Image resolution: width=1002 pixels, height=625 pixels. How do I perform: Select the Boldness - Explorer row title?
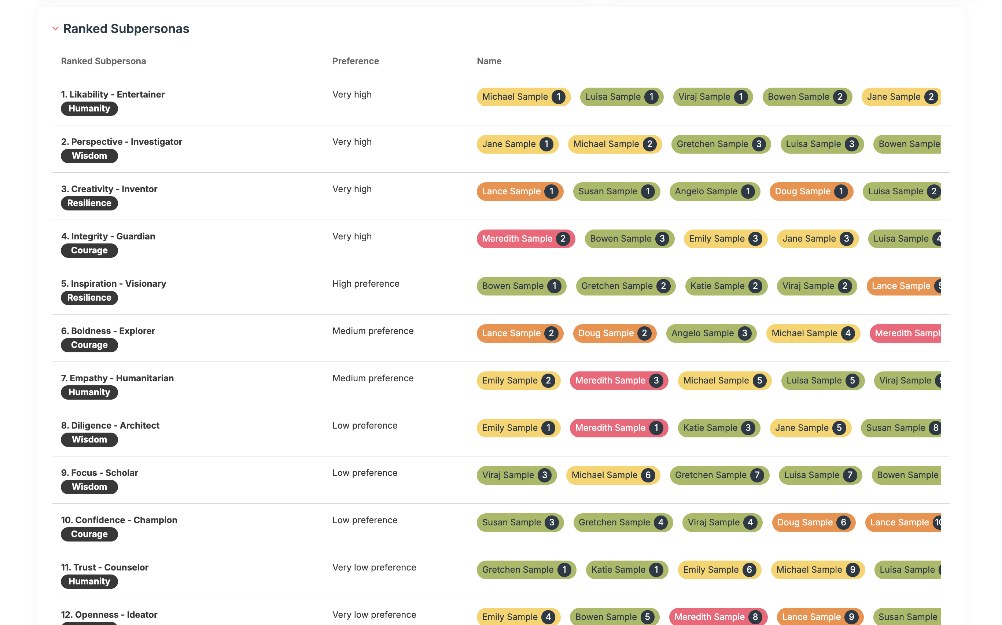click(x=108, y=331)
